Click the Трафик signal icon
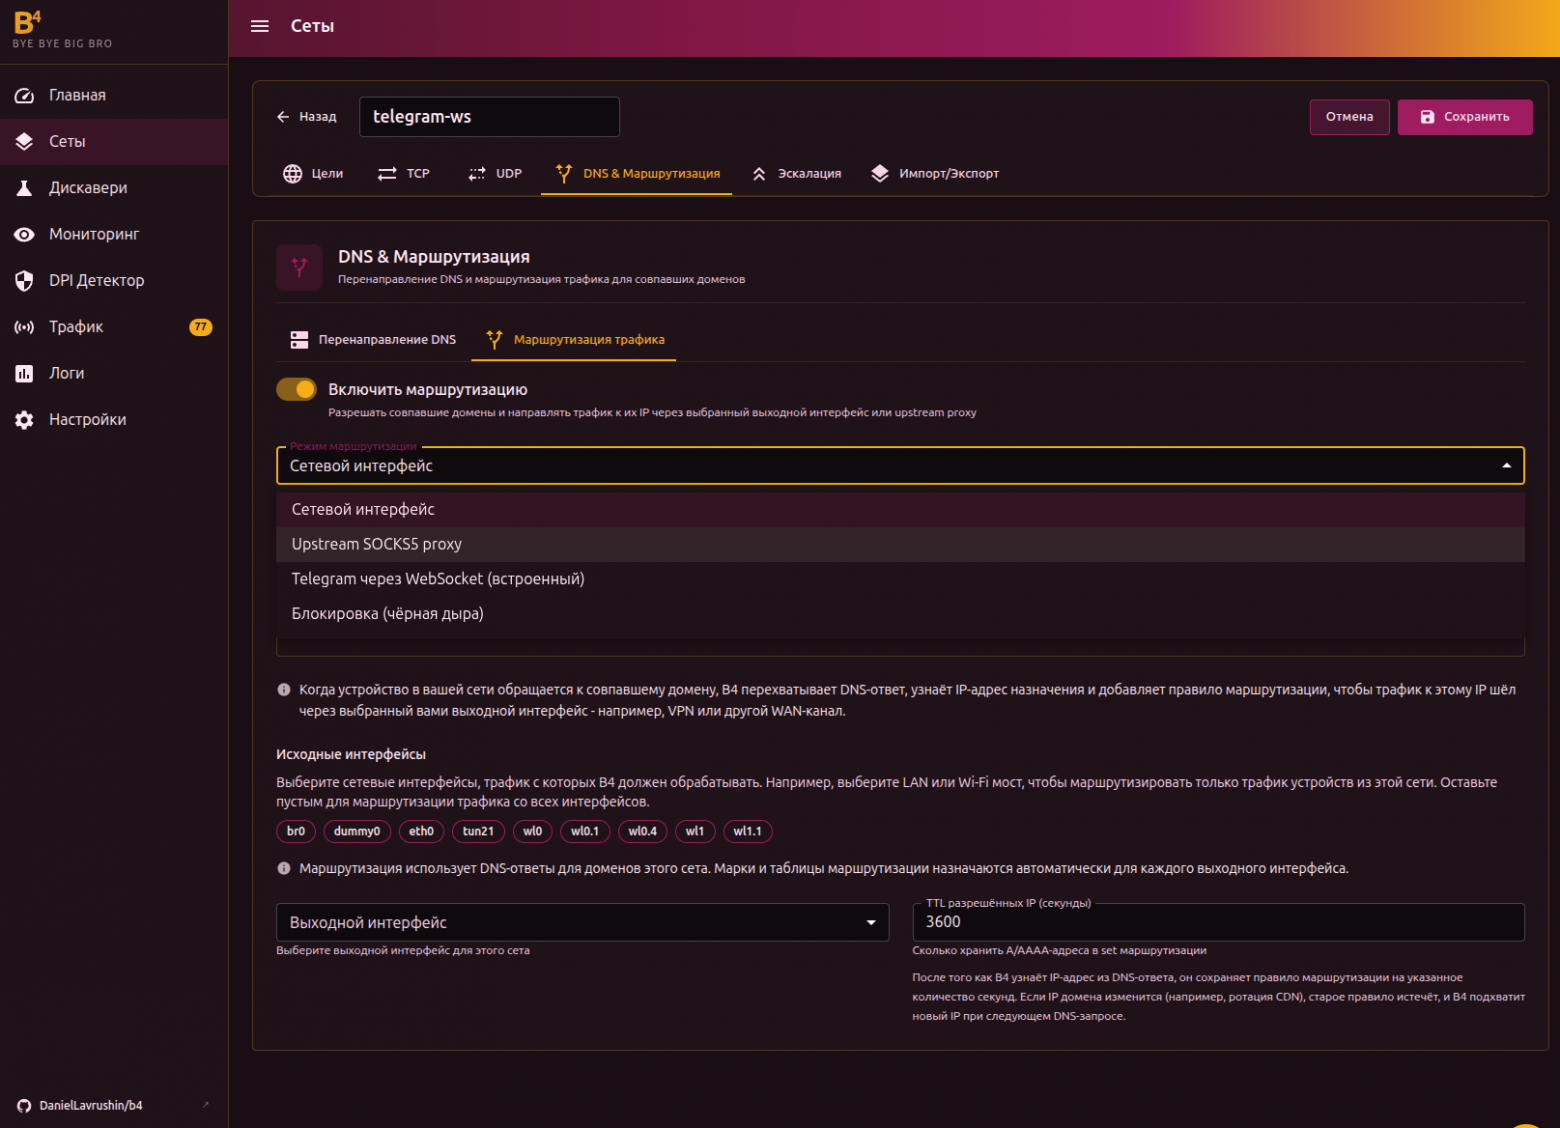Image resolution: width=1560 pixels, height=1128 pixels. point(24,327)
